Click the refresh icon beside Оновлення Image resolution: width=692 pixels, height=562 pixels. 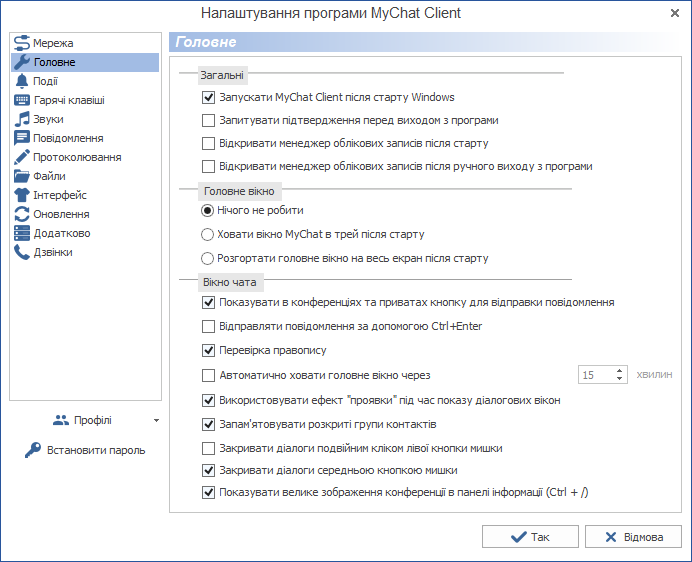[x=22, y=214]
